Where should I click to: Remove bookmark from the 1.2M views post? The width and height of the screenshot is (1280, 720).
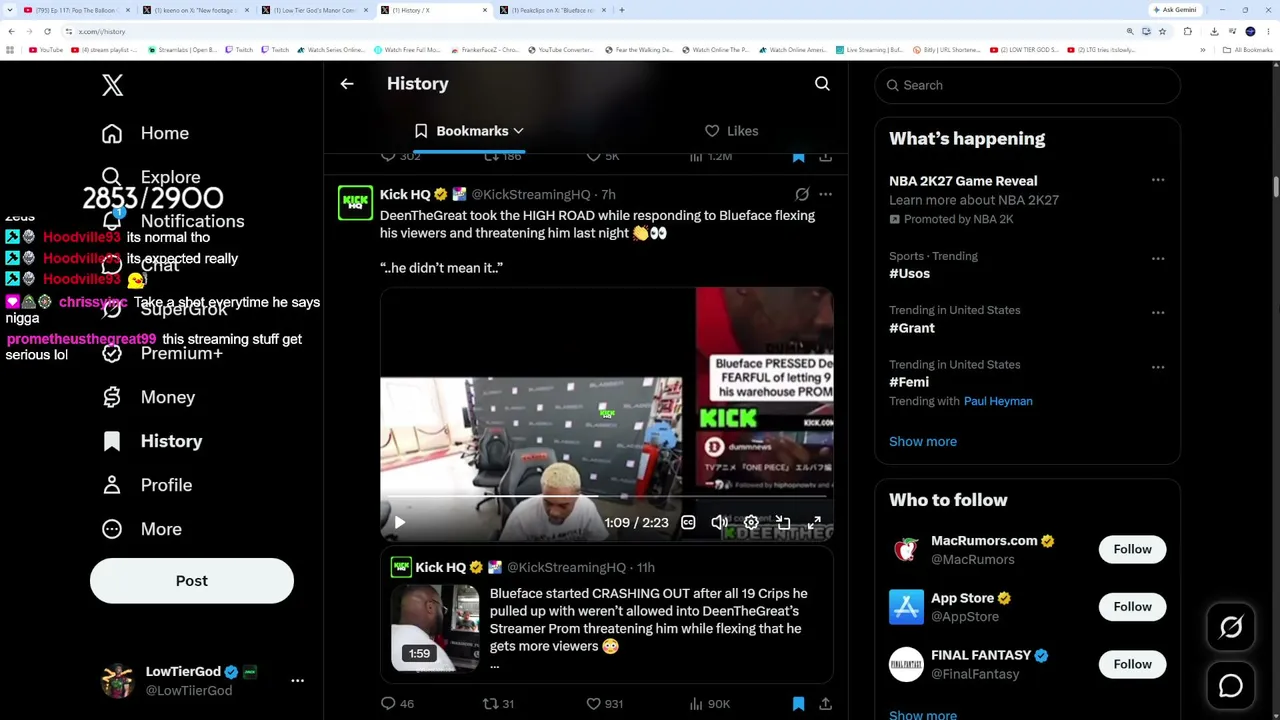pyautogui.click(x=798, y=156)
